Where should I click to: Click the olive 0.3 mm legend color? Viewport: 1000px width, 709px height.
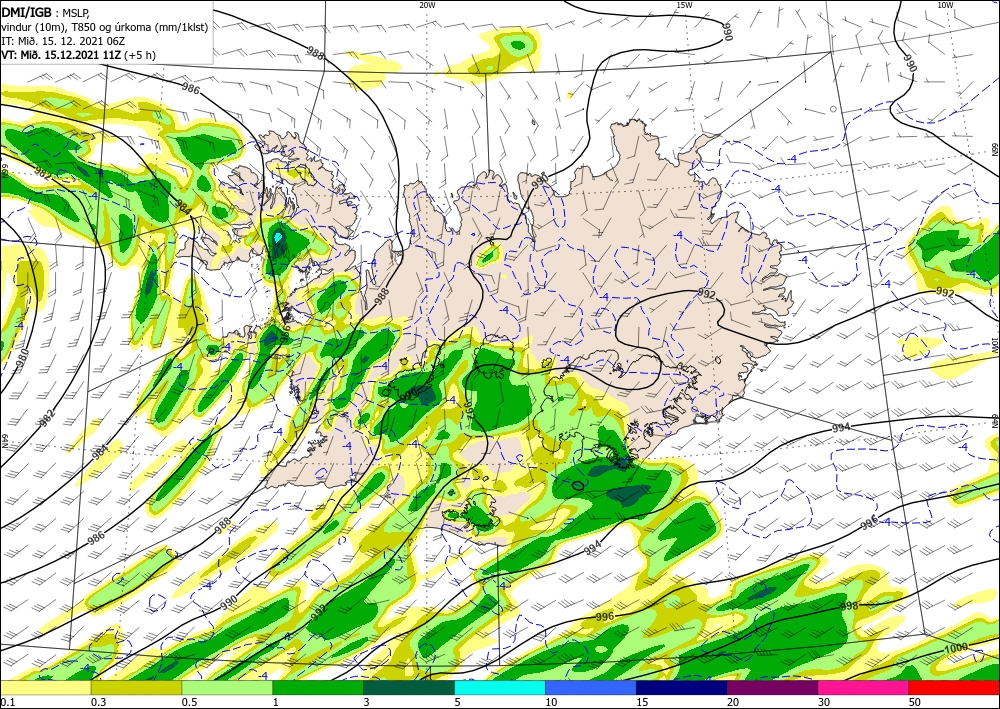136,688
